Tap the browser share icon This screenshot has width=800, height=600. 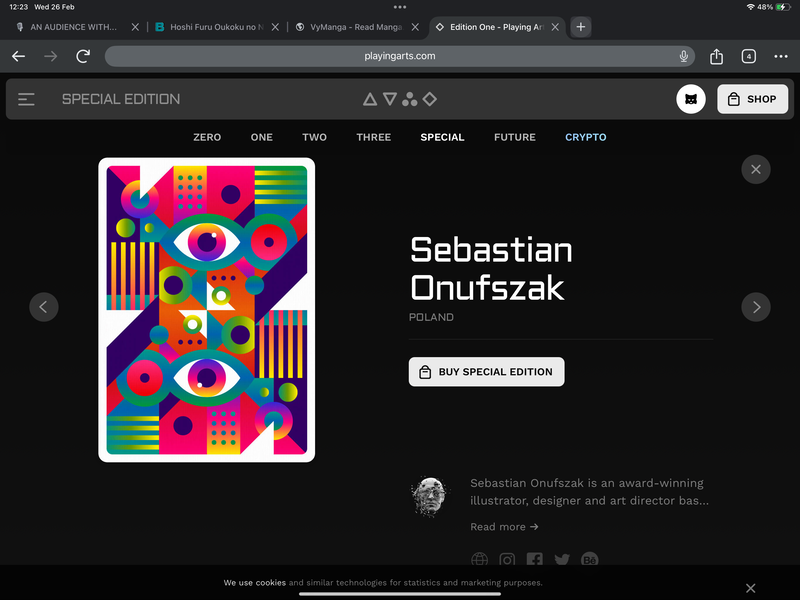tap(716, 56)
